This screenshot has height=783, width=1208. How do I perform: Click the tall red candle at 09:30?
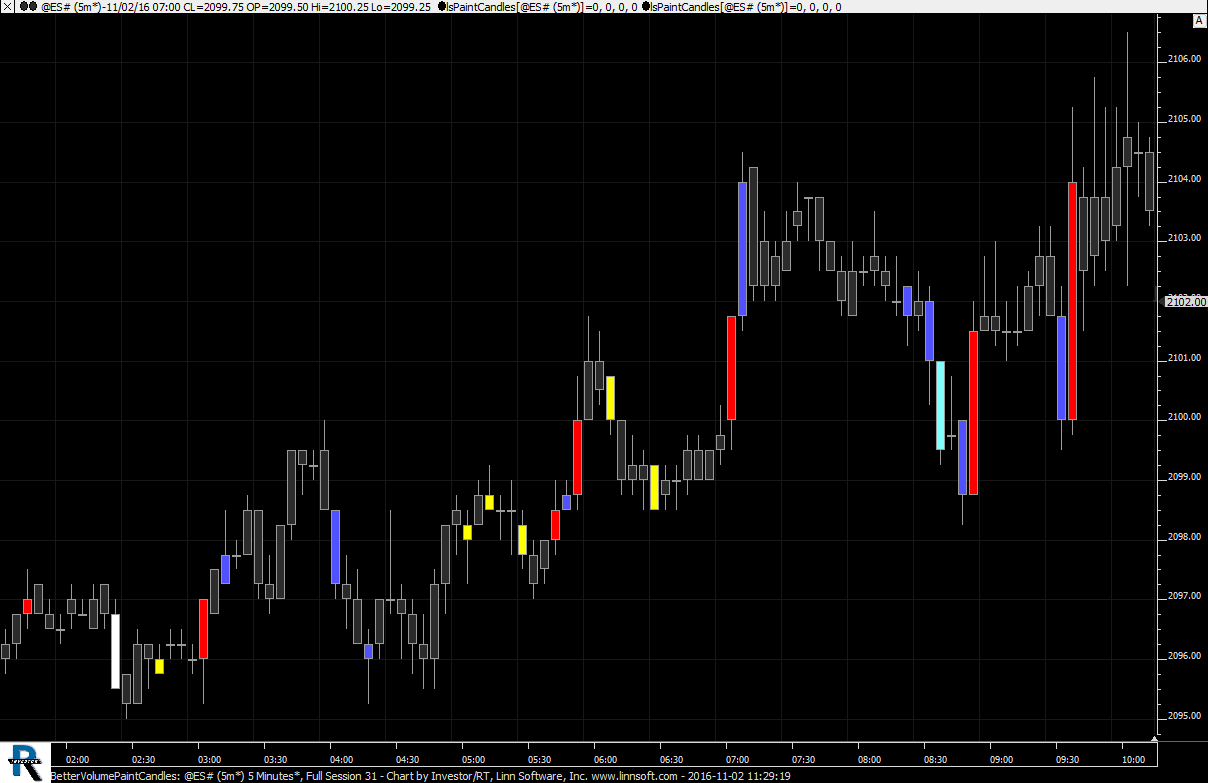click(1072, 300)
